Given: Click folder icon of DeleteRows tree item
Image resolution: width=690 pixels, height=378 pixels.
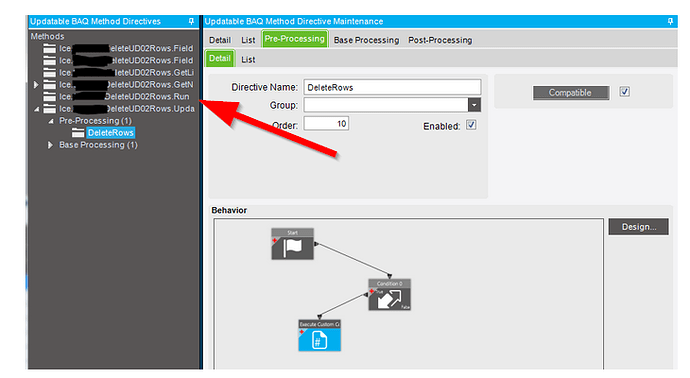Looking at the screenshot, I should pos(78,132).
